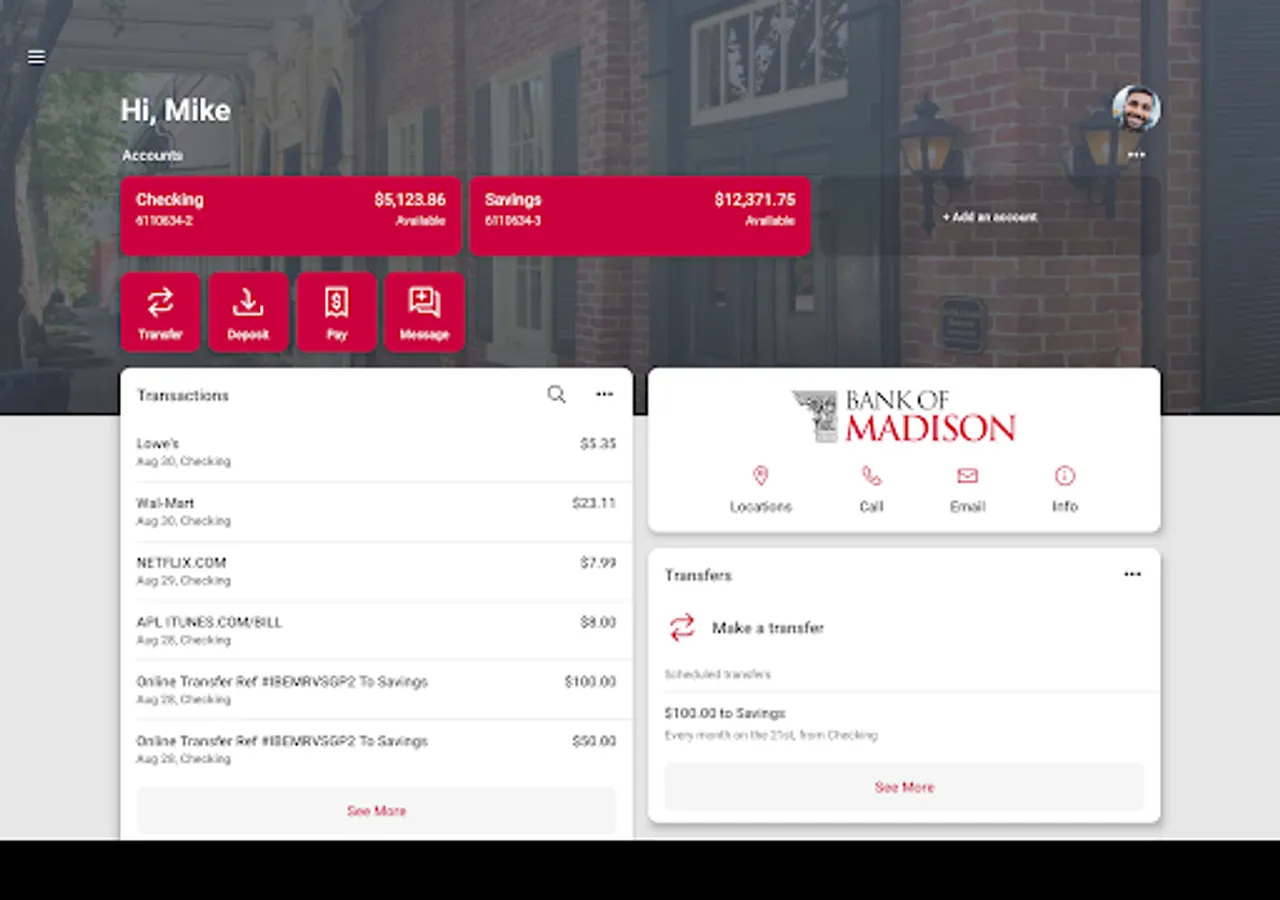The image size is (1280, 900).
Task: Open the Email envelope icon
Action: coord(967,476)
